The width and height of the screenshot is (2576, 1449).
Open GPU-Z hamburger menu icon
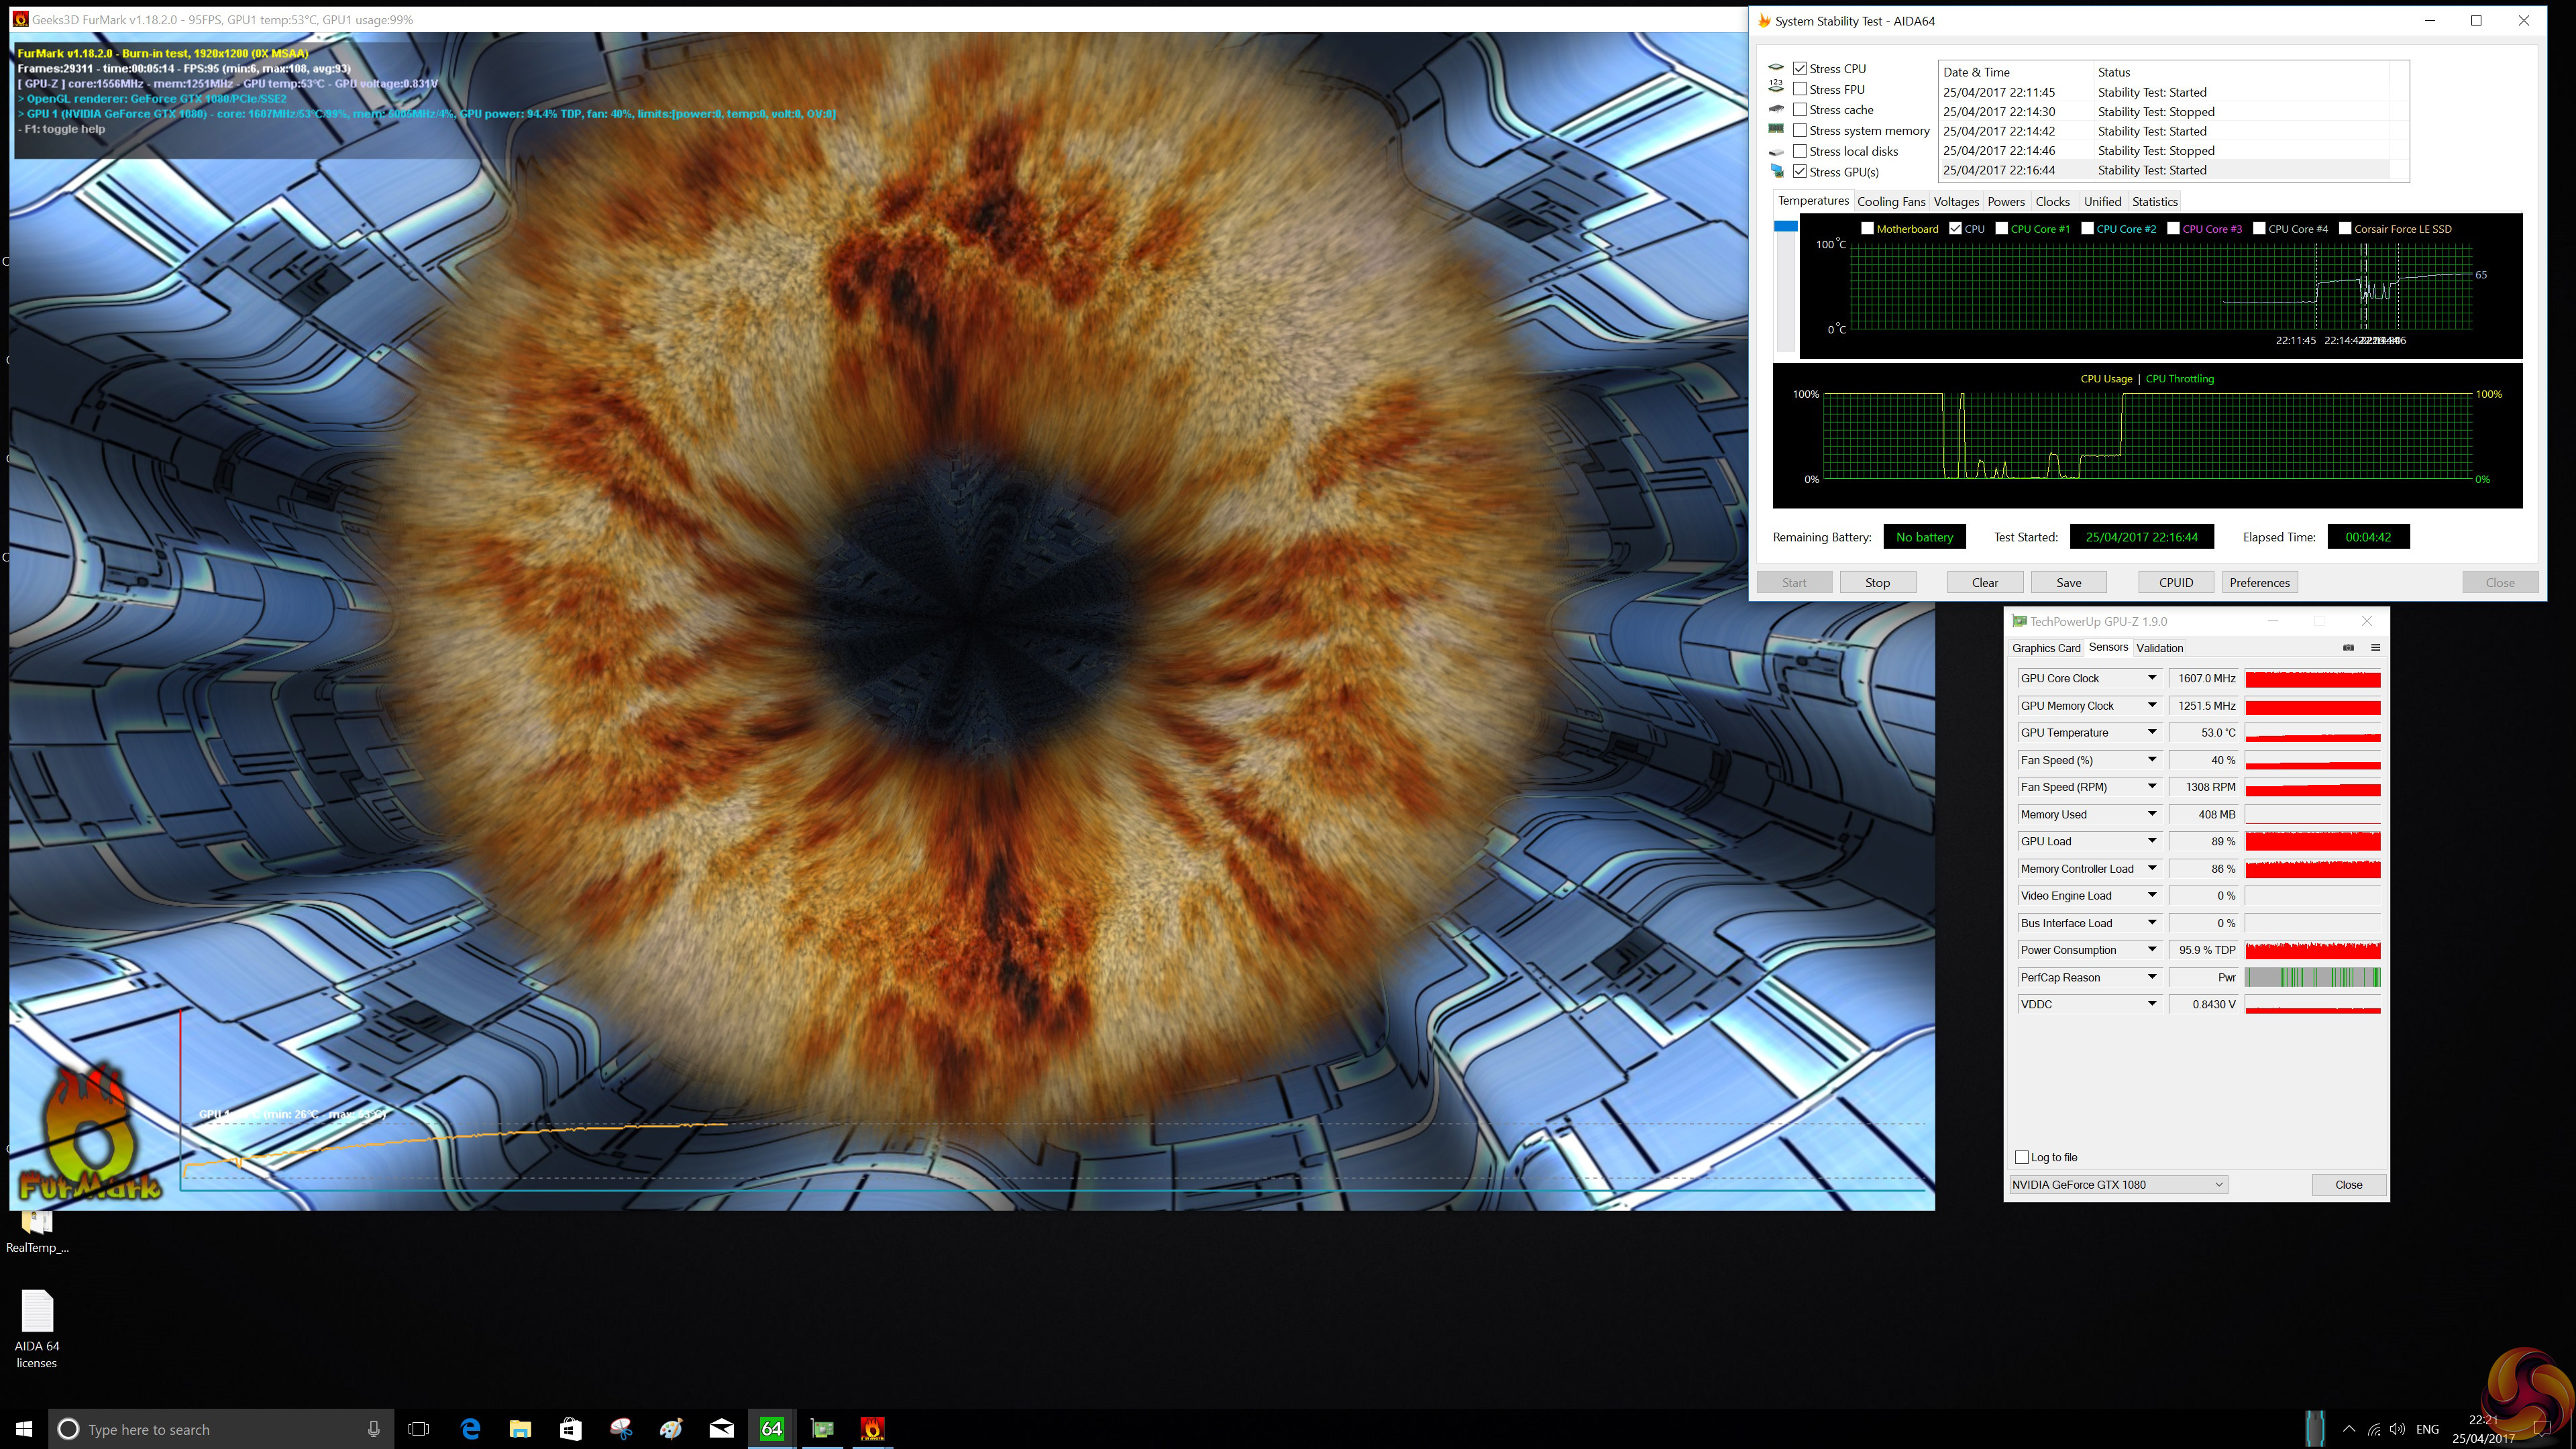(2375, 647)
